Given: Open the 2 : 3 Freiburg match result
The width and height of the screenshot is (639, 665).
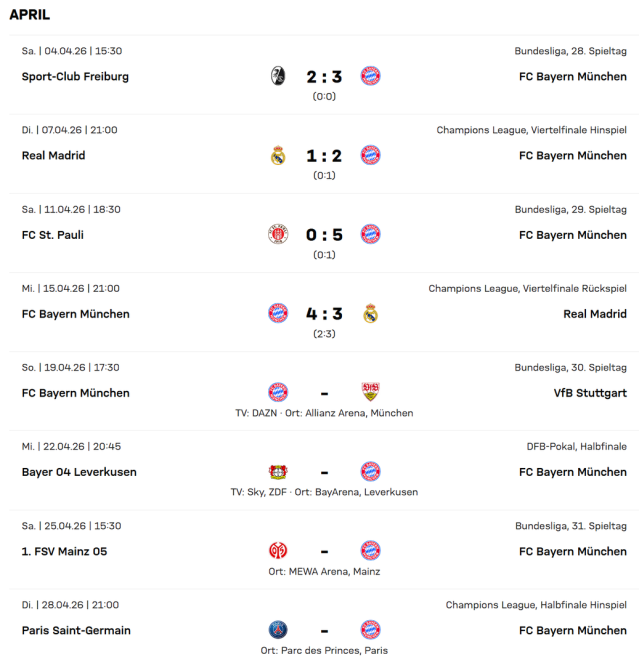Looking at the screenshot, I should [324, 76].
